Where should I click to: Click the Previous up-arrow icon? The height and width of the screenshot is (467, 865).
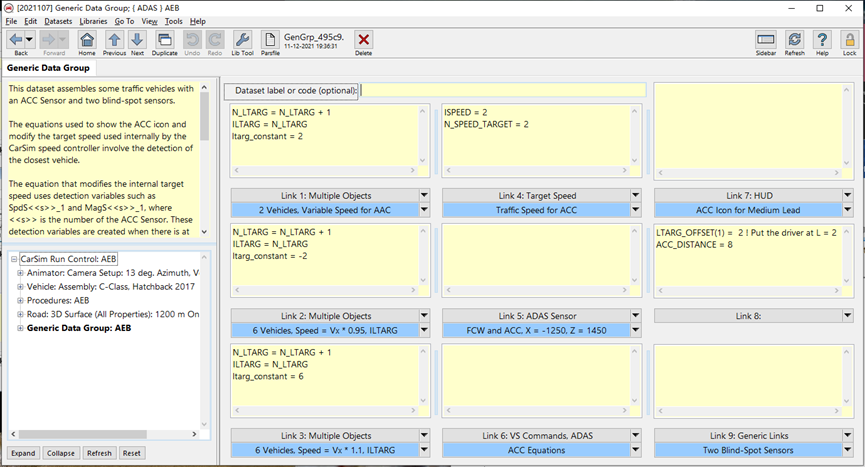pyautogui.click(x=114, y=40)
